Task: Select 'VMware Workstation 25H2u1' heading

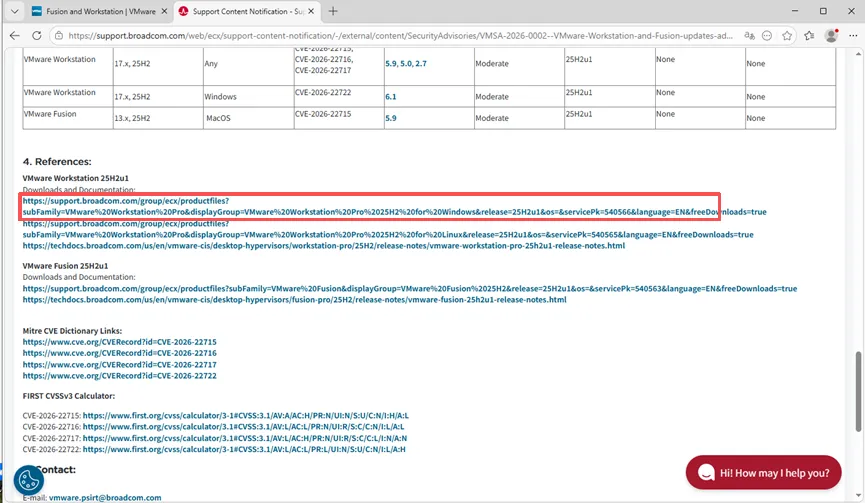Action: [76, 178]
